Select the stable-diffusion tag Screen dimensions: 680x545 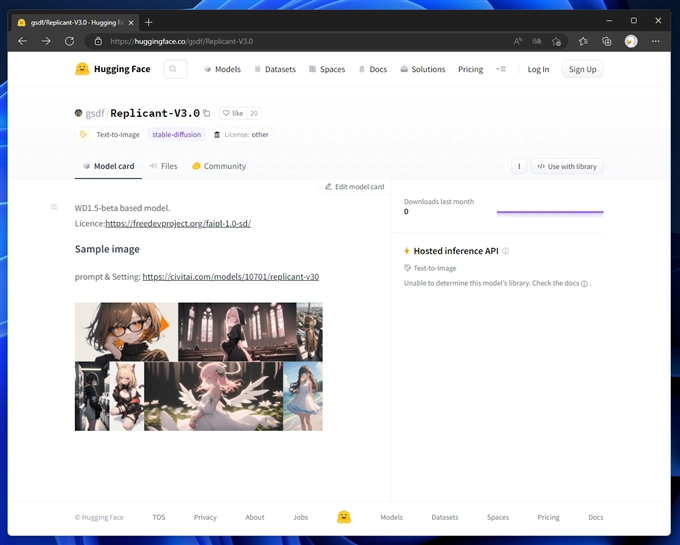coord(177,134)
